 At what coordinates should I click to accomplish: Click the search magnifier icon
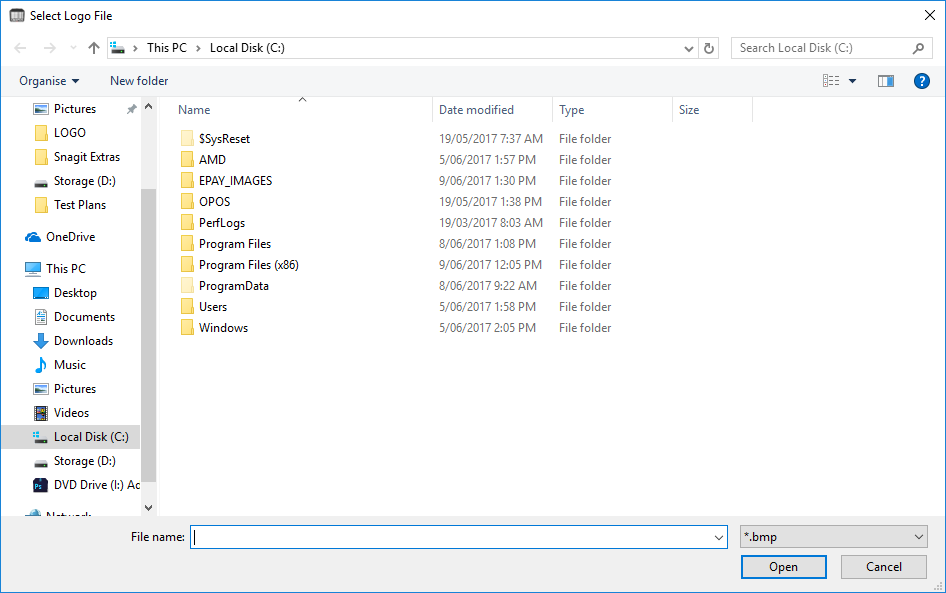coord(919,48)
